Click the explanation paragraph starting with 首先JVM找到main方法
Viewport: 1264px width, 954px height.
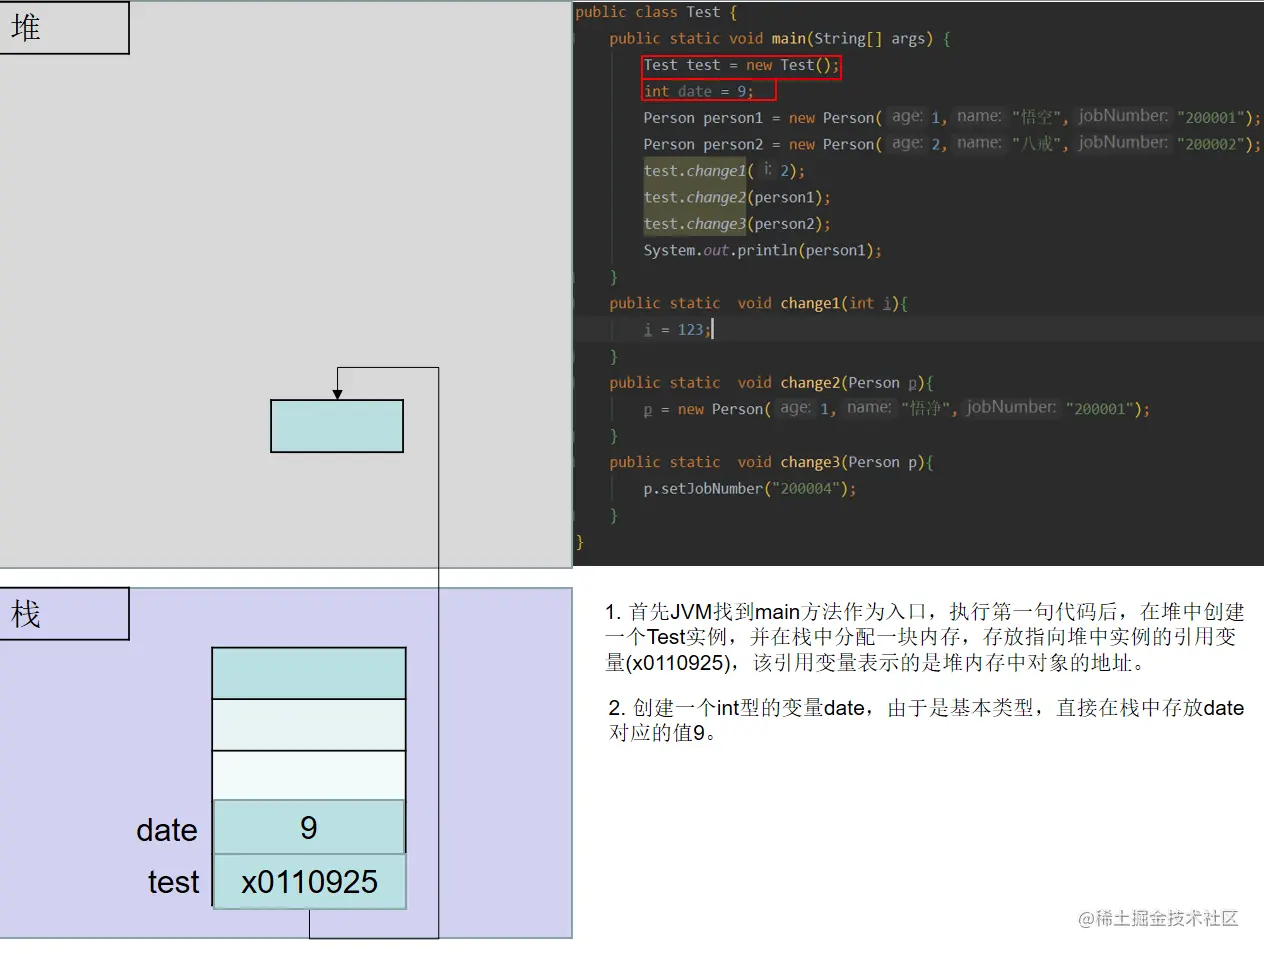click(925, 636)
